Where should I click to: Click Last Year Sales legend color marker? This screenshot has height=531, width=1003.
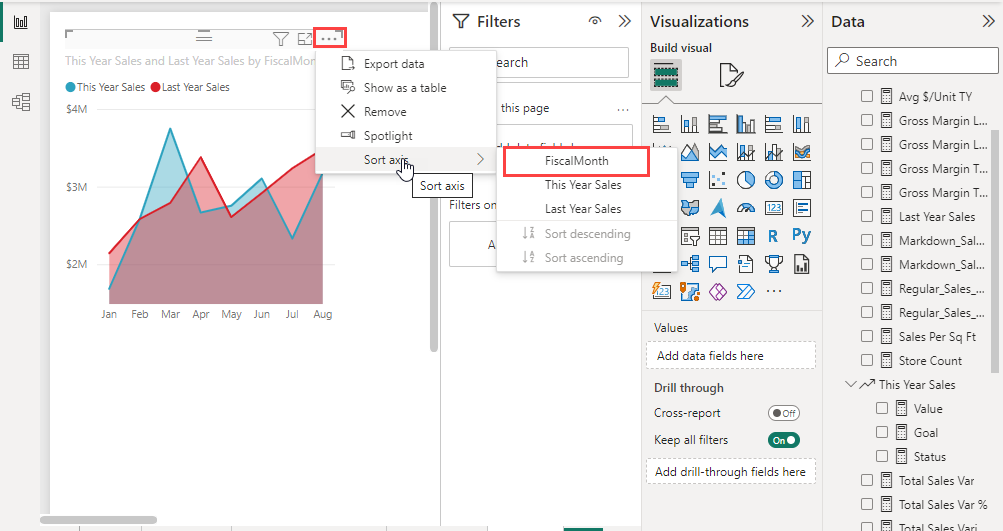click(155, 87)
